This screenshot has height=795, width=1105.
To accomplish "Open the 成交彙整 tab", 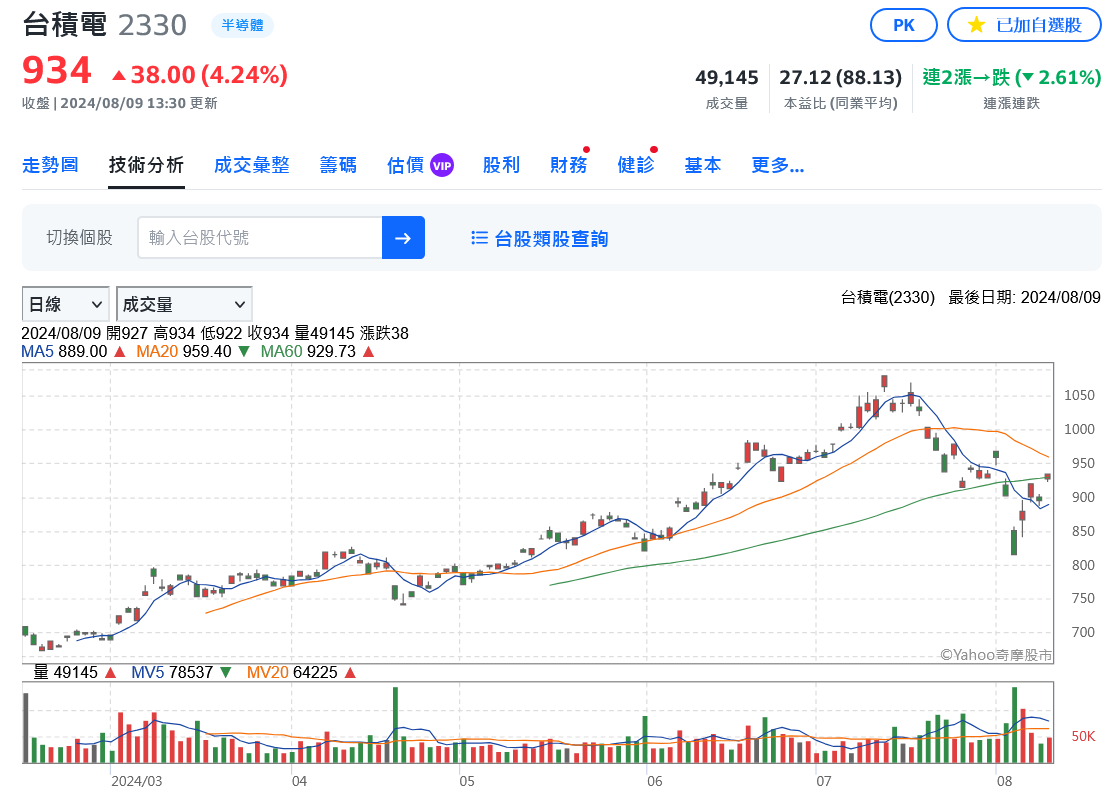I will pos(252,166).
